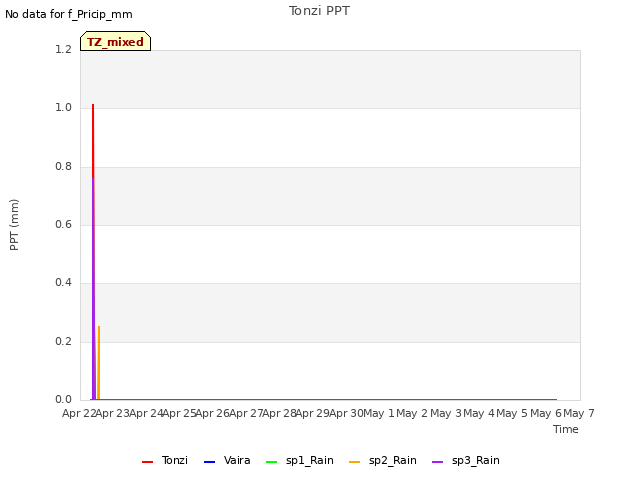Click the Apr 22 x-axis tick label

(x=79, y=413)
